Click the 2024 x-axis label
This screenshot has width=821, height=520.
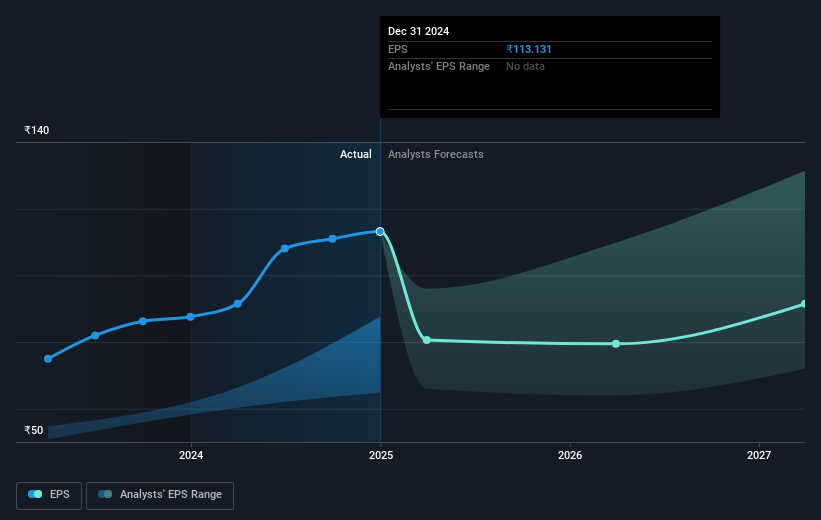click(x=191, y=455)
